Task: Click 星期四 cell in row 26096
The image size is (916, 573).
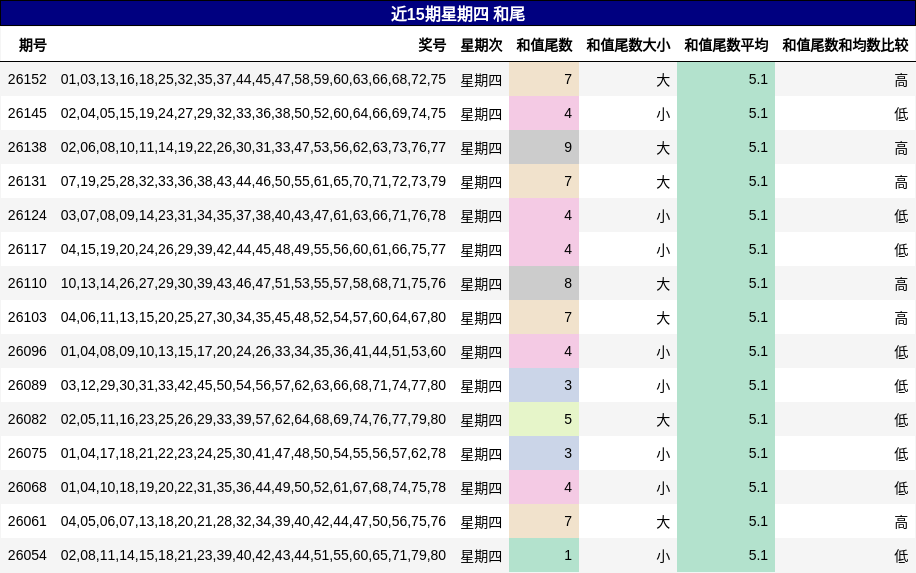Action: (x=481, y=351)
